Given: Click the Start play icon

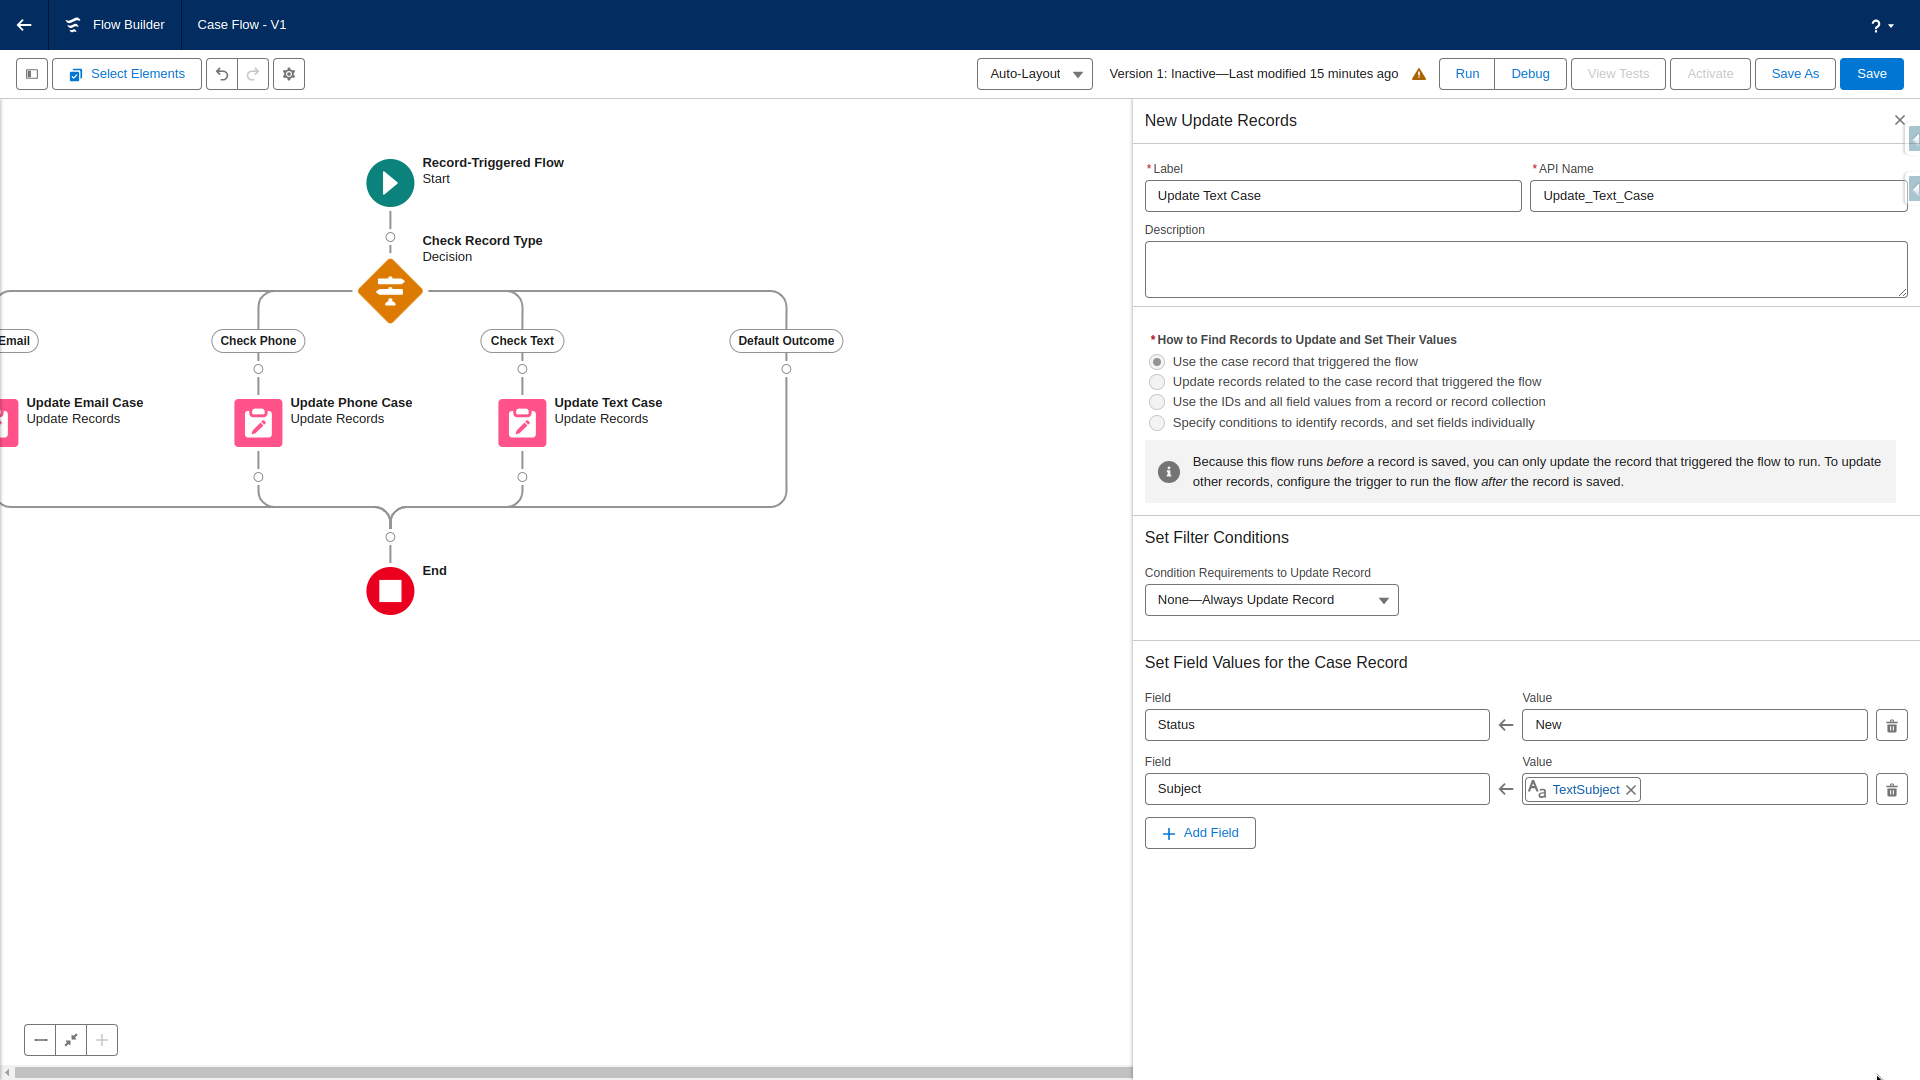Looking at the screenshot, I should tap(390, 183).
